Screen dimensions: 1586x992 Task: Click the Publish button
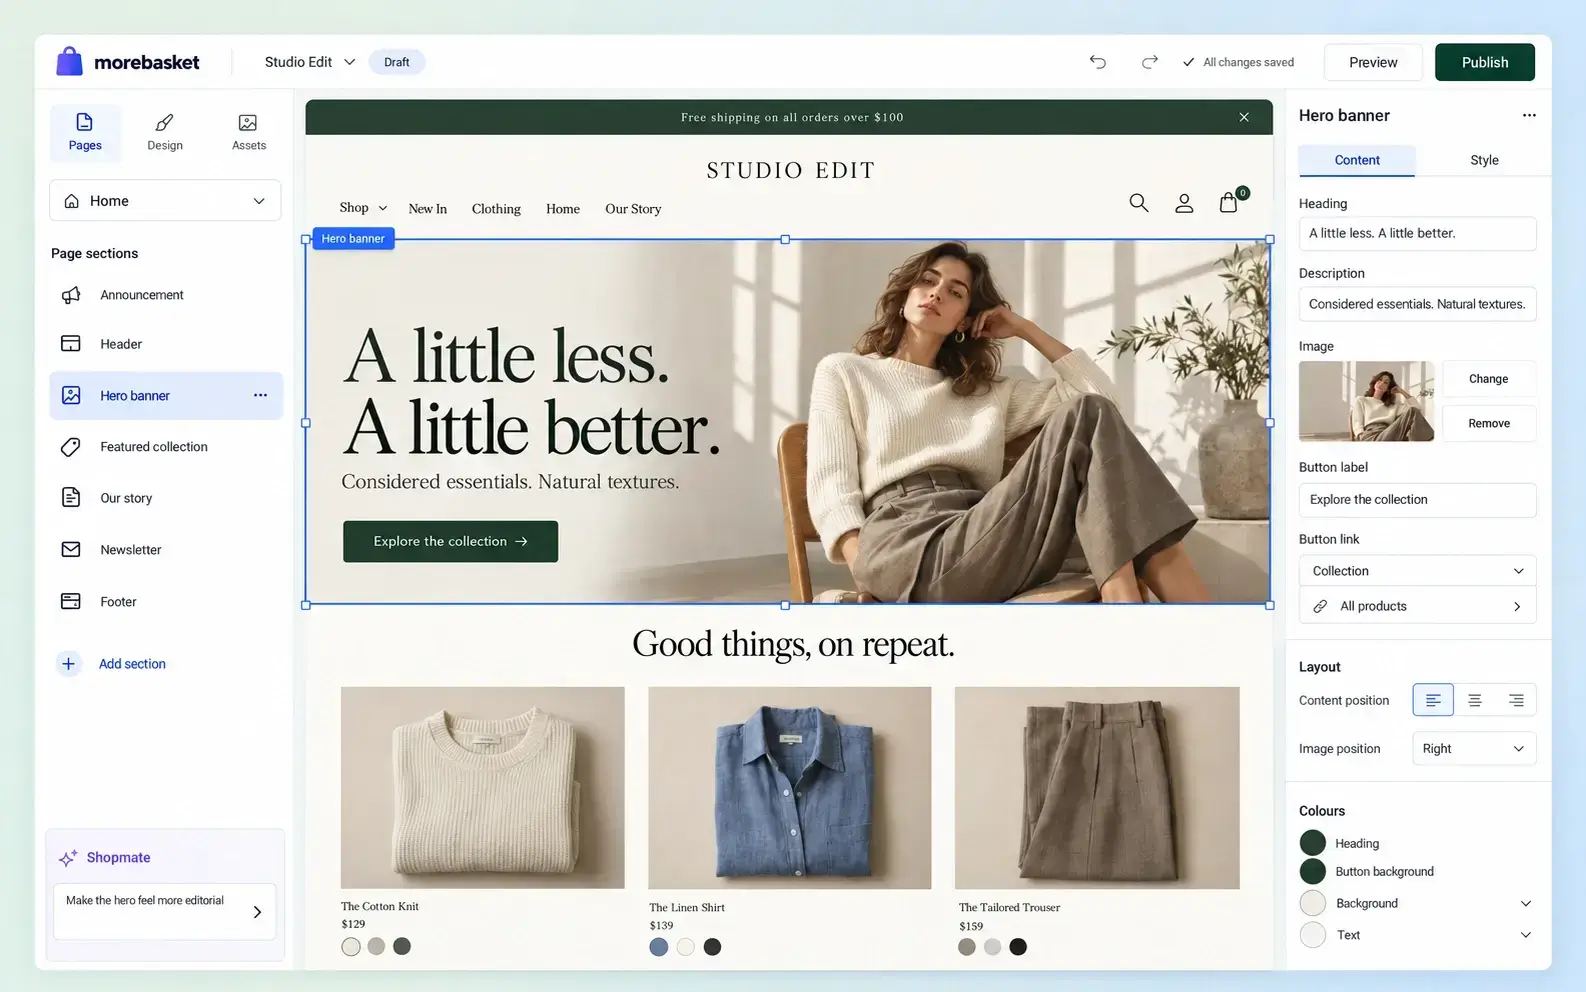point(1485,62)
